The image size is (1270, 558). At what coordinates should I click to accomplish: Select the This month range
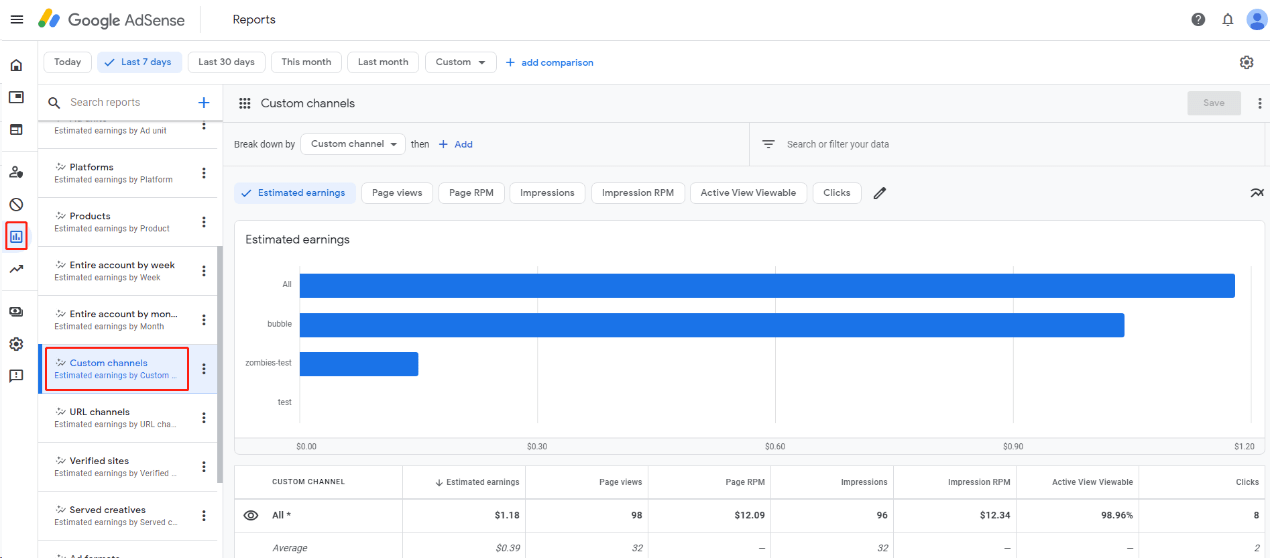[x=306, y=62]
